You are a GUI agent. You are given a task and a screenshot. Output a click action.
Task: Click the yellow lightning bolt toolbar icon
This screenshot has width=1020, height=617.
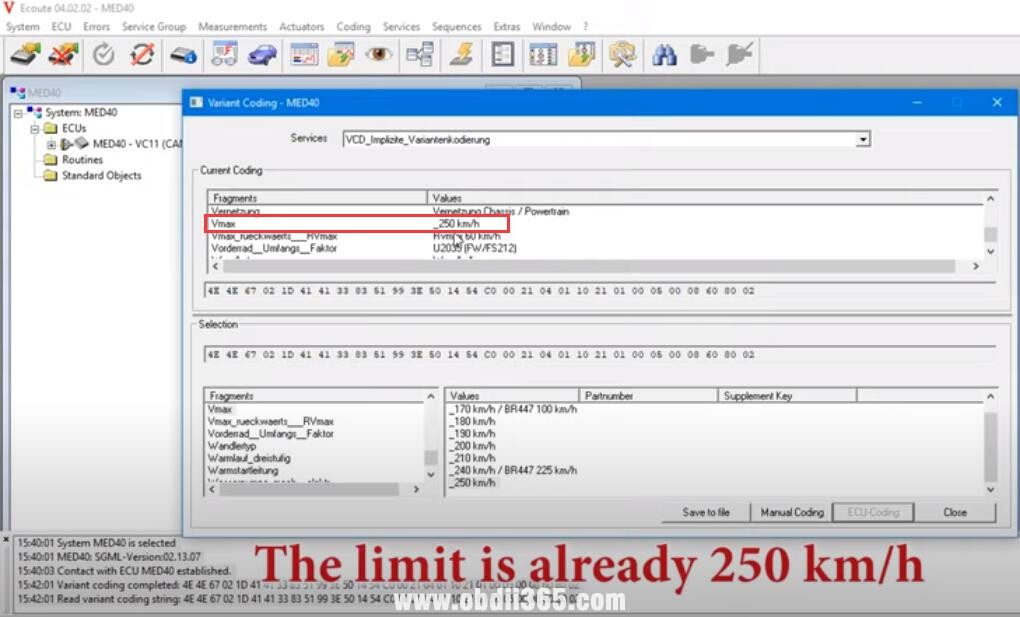coord(462,55)
